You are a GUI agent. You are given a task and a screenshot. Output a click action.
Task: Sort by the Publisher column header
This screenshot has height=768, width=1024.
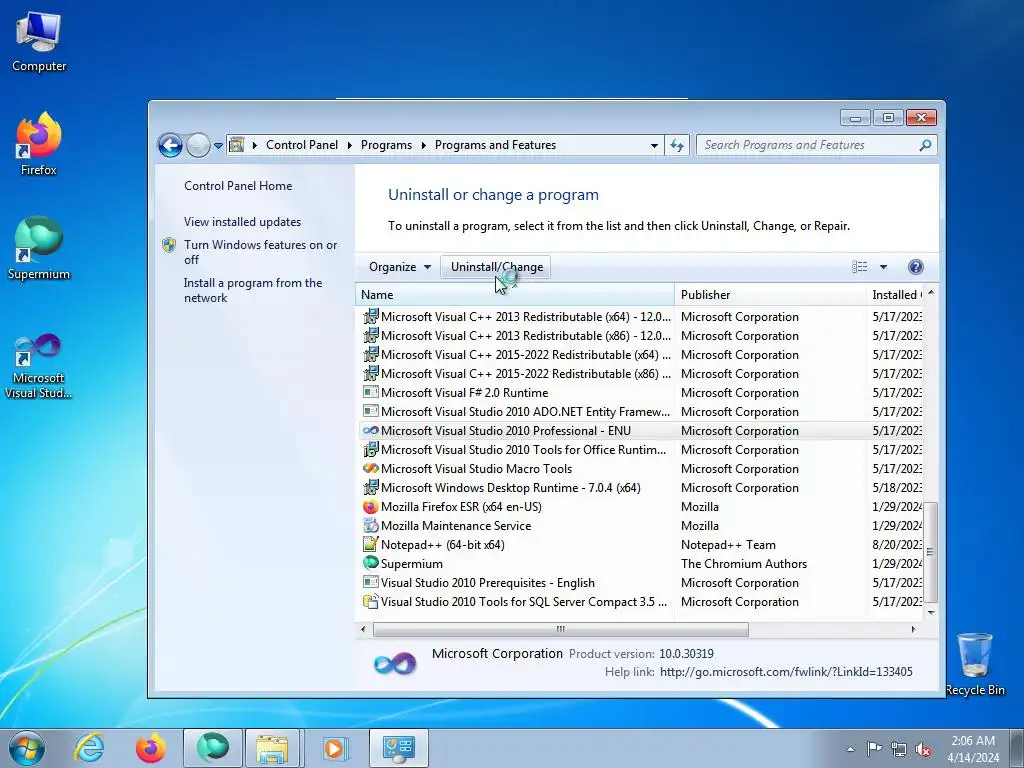[x=771, y=295]
